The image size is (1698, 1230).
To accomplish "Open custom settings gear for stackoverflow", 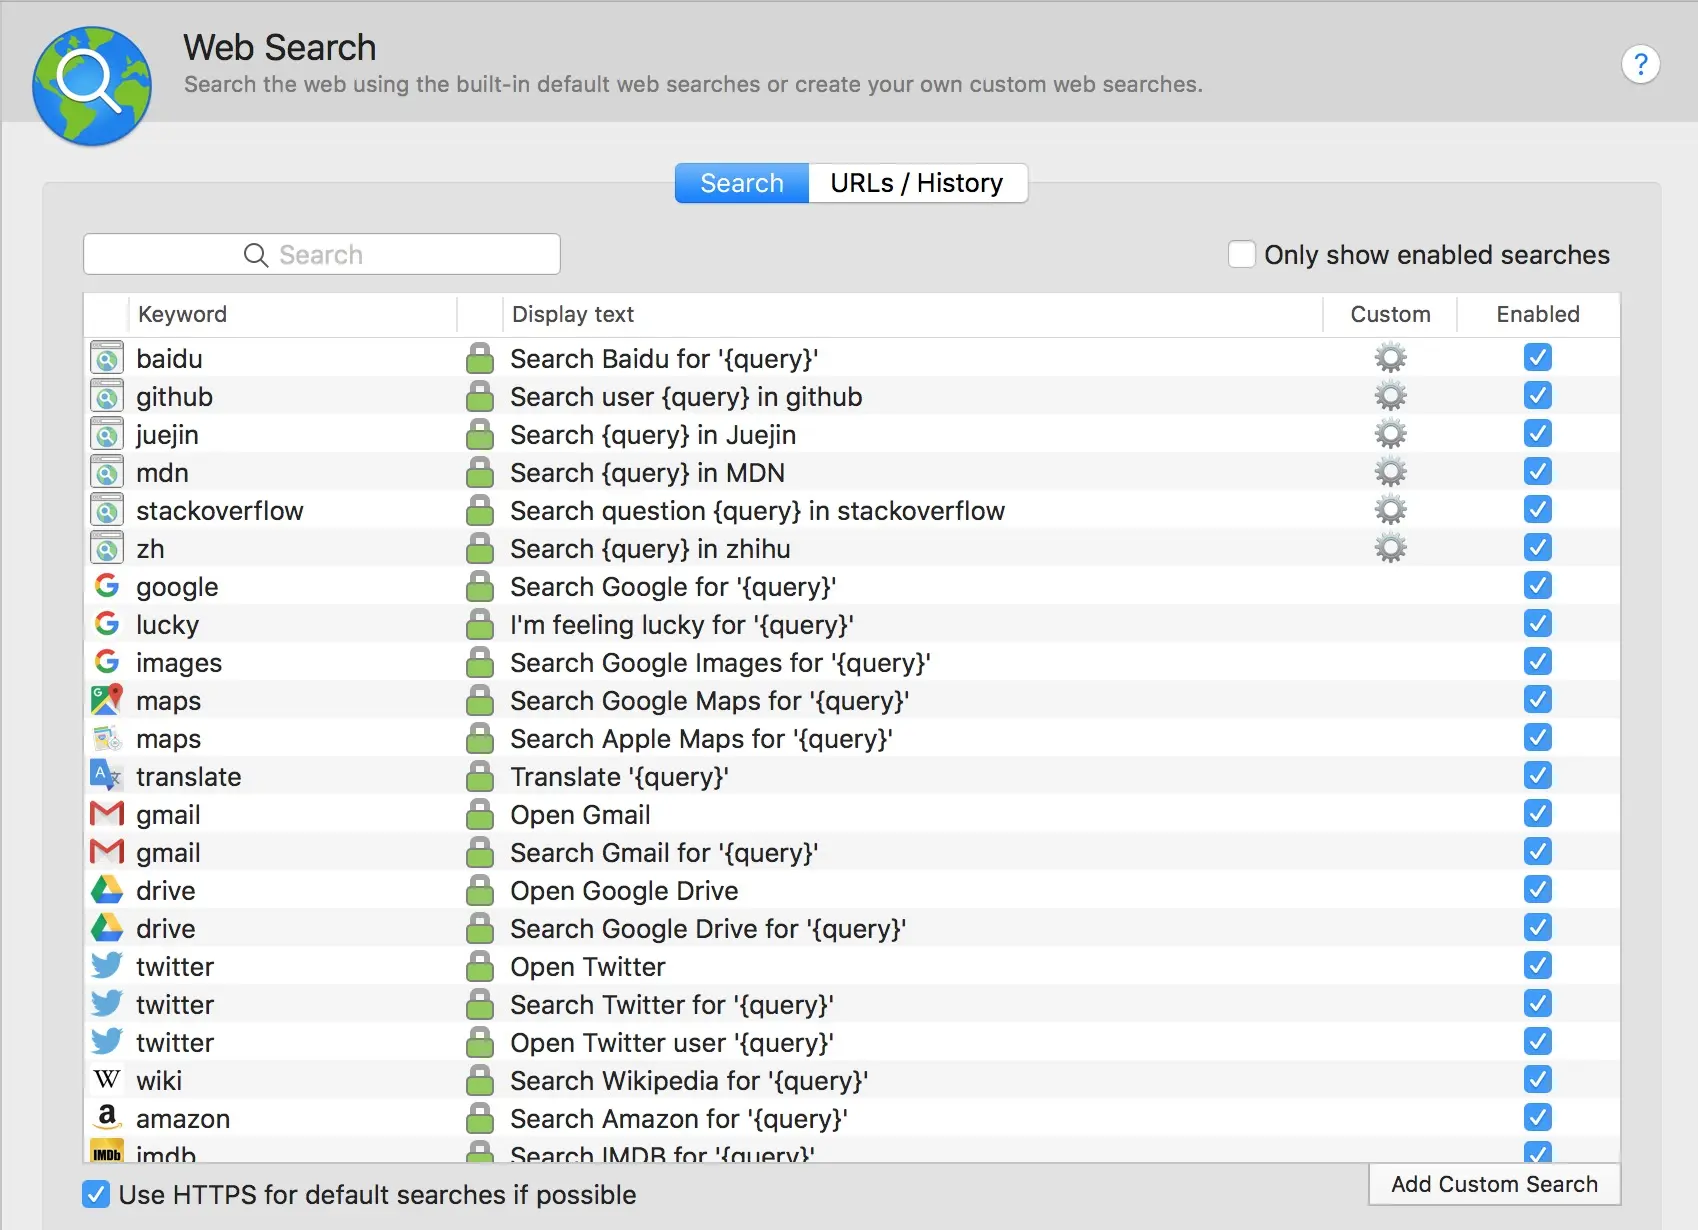I will point(1390,510).
